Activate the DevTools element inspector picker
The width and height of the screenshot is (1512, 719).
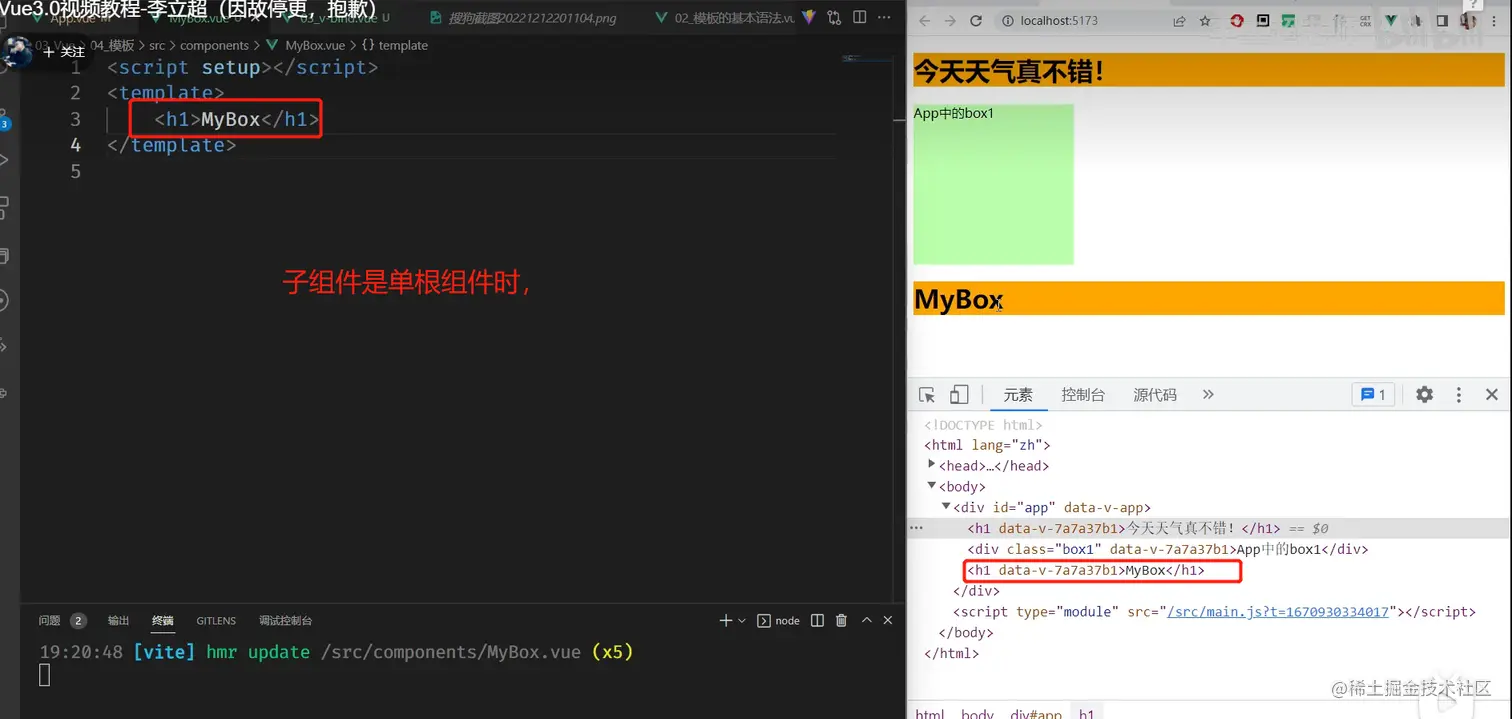(x=927, y=395)
